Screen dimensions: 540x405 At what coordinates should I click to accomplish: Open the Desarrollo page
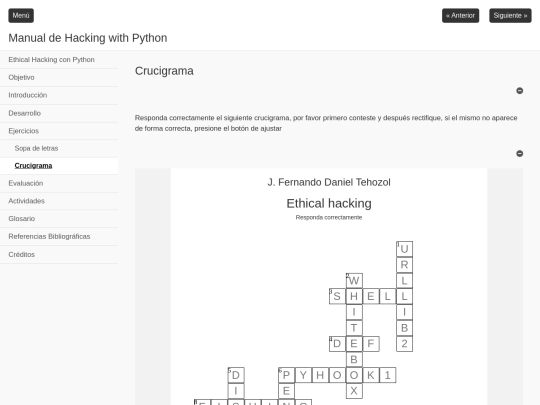click(x=24, y=113)
